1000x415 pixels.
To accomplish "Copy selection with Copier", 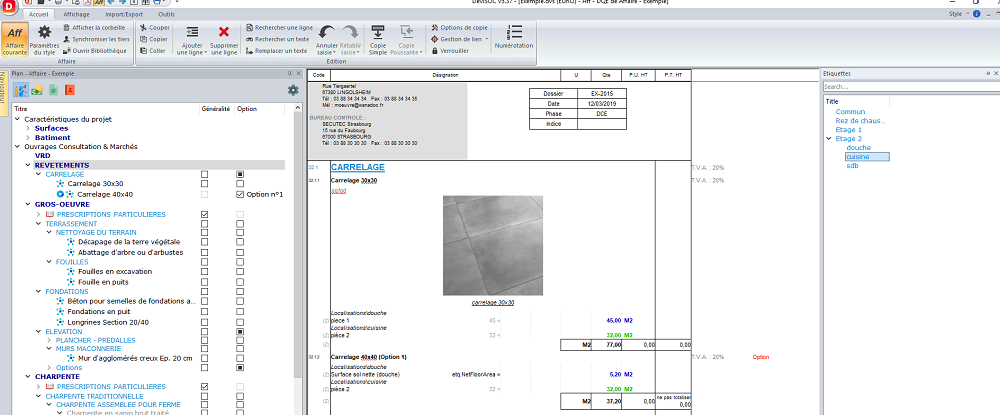I will click(153, 39).
